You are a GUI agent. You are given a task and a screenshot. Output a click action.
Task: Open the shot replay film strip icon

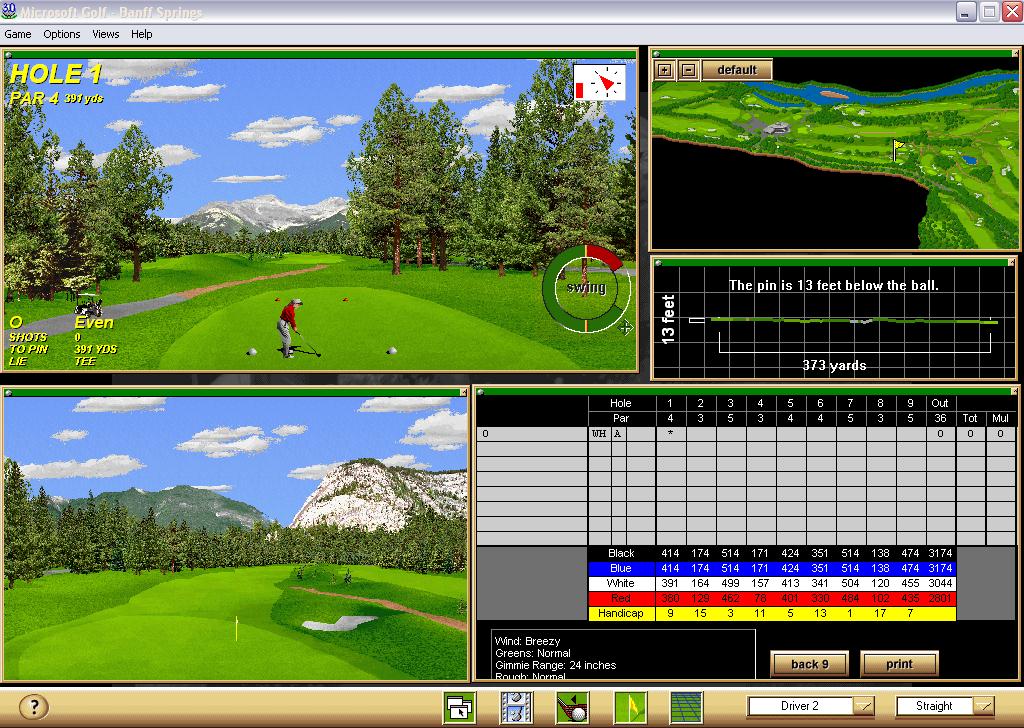(x=516, y=707)
